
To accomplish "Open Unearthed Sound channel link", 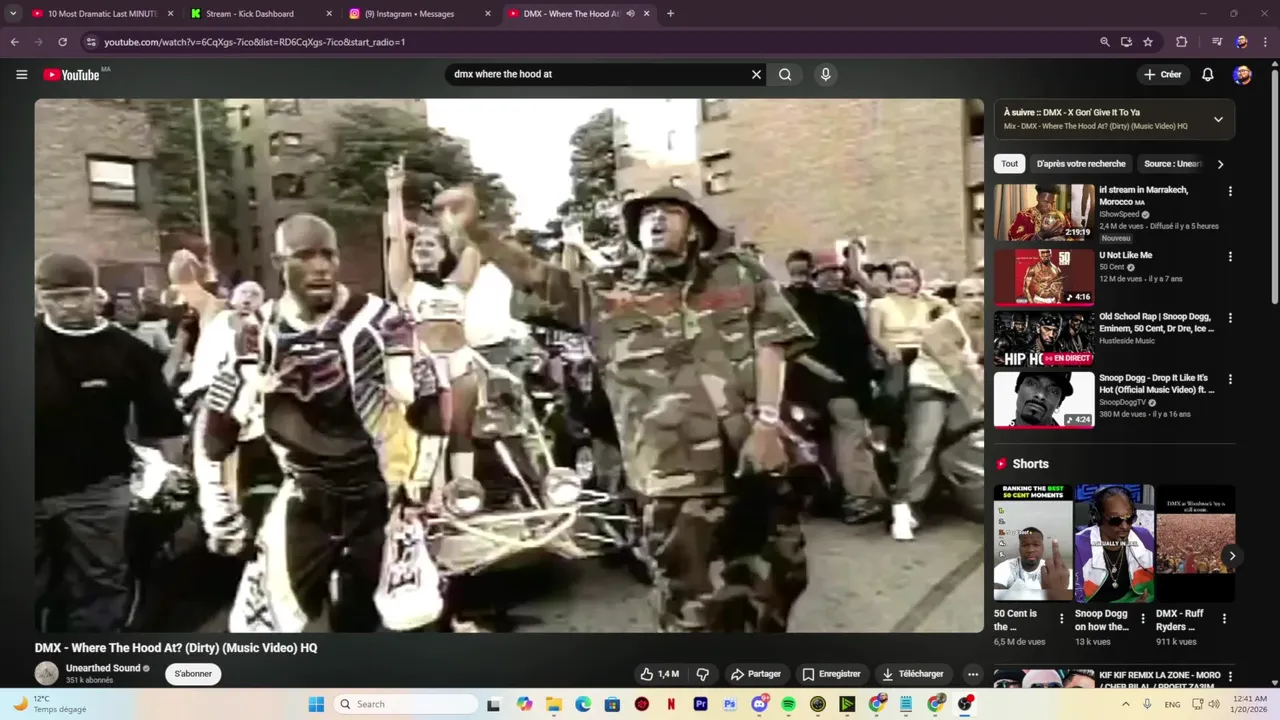I will [103, 668].
